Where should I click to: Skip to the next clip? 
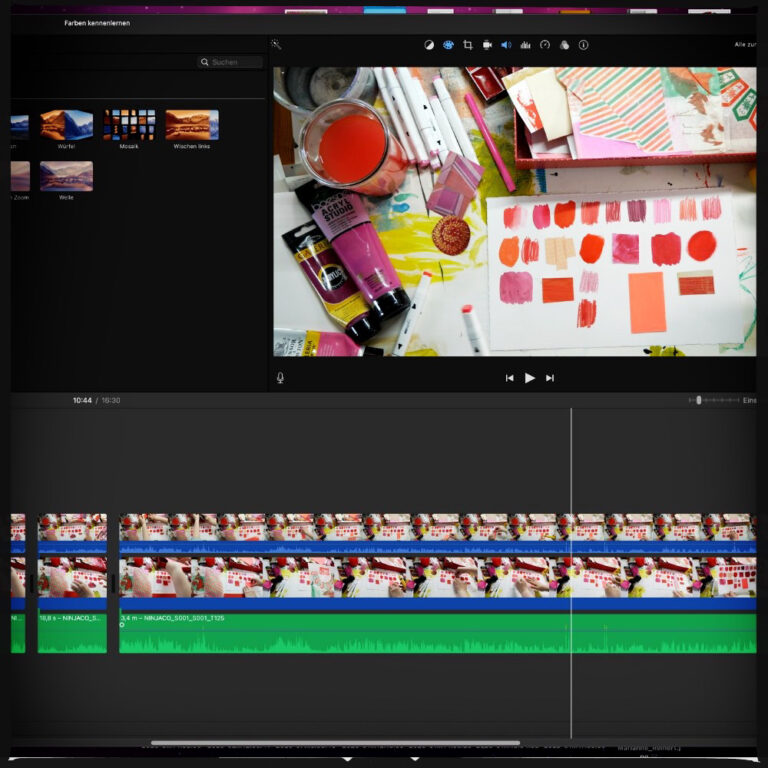pos(550,378)
